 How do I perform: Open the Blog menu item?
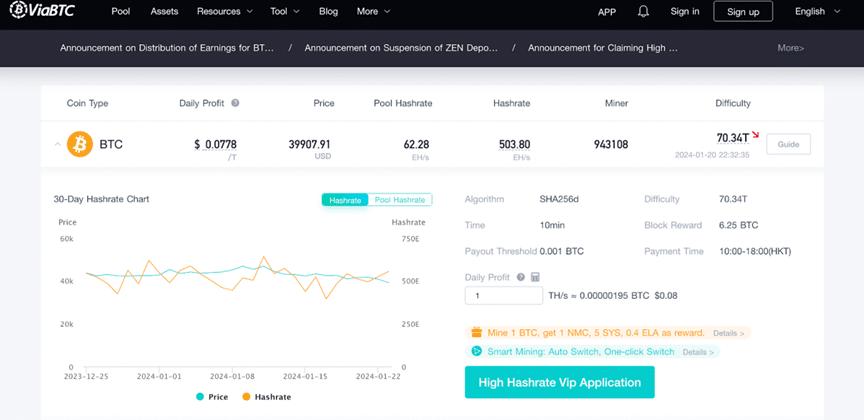tap(328, 12)
